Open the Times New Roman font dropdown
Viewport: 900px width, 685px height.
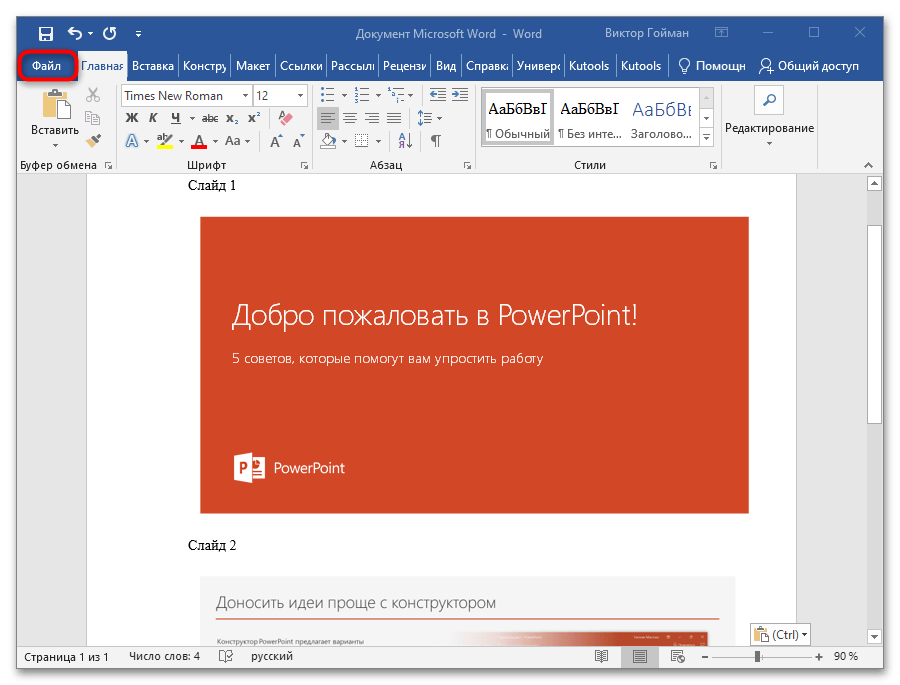tap(245, 96)
